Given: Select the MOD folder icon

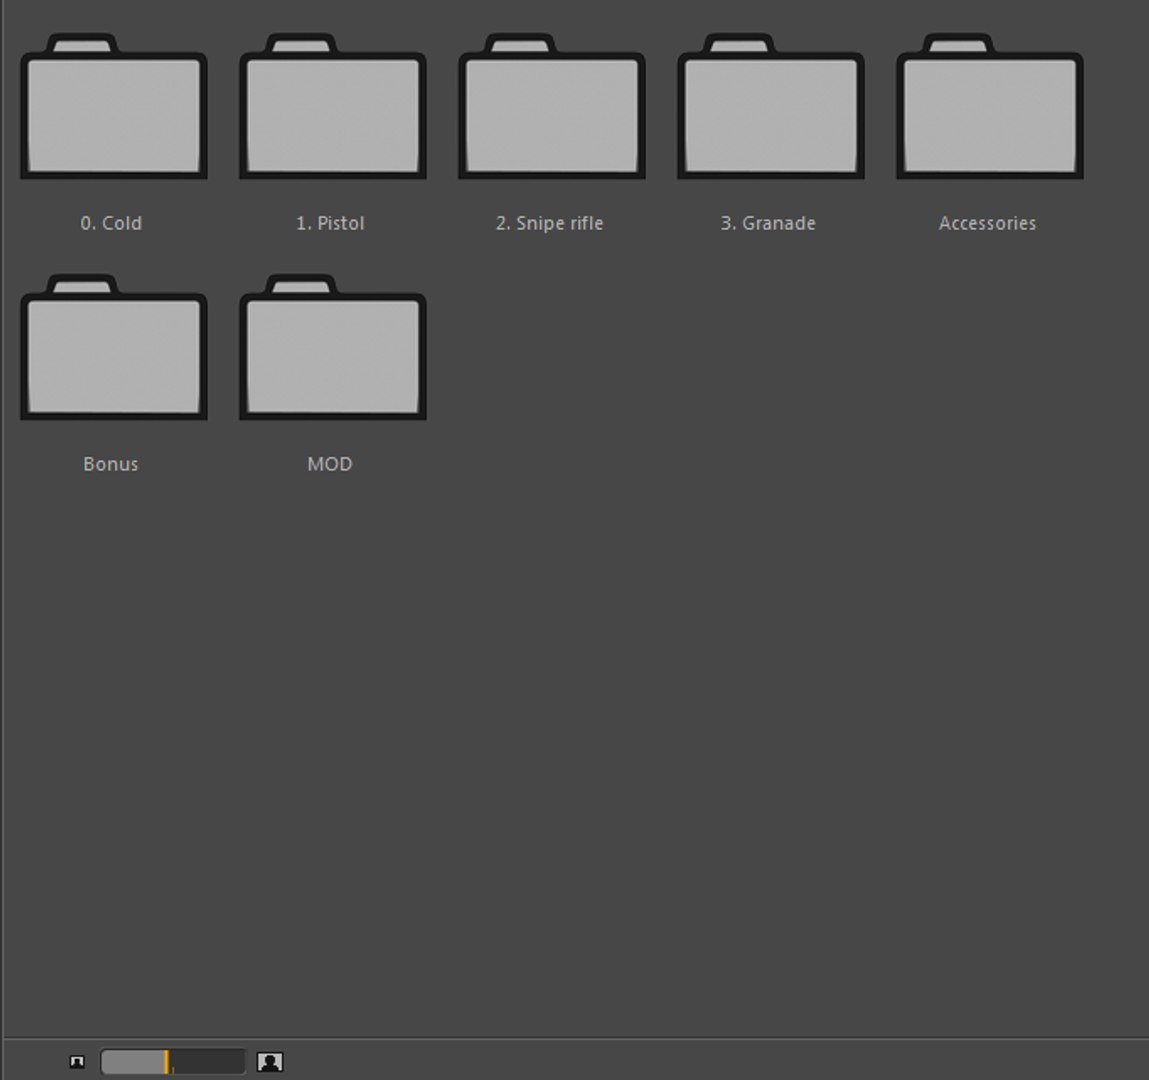Looking at the screenshot, I should (333, 347).
